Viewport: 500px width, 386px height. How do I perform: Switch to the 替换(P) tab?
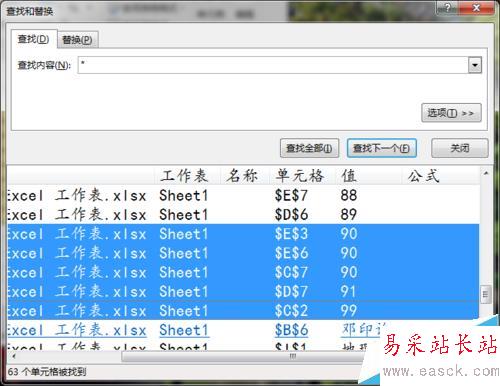77,40
